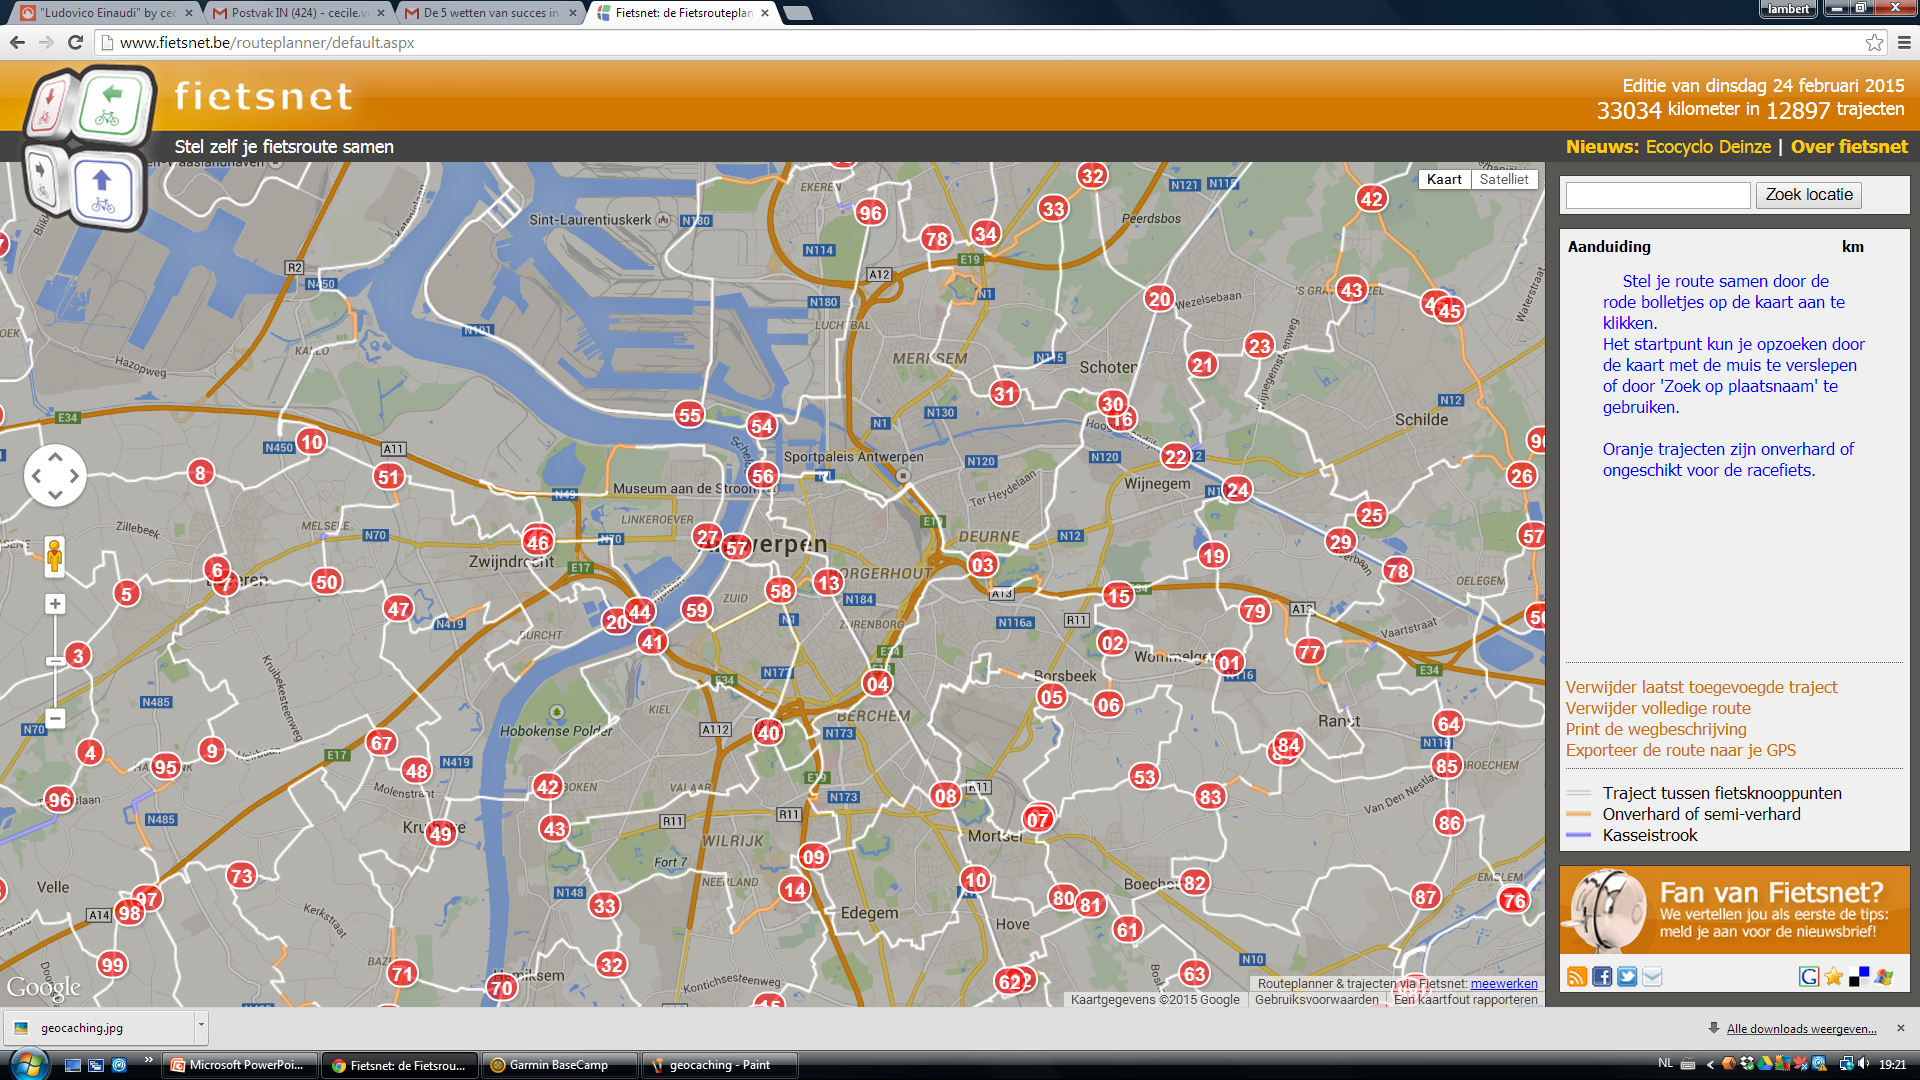Open the Ecocyclo Deinze news link

click(1708, 147)
